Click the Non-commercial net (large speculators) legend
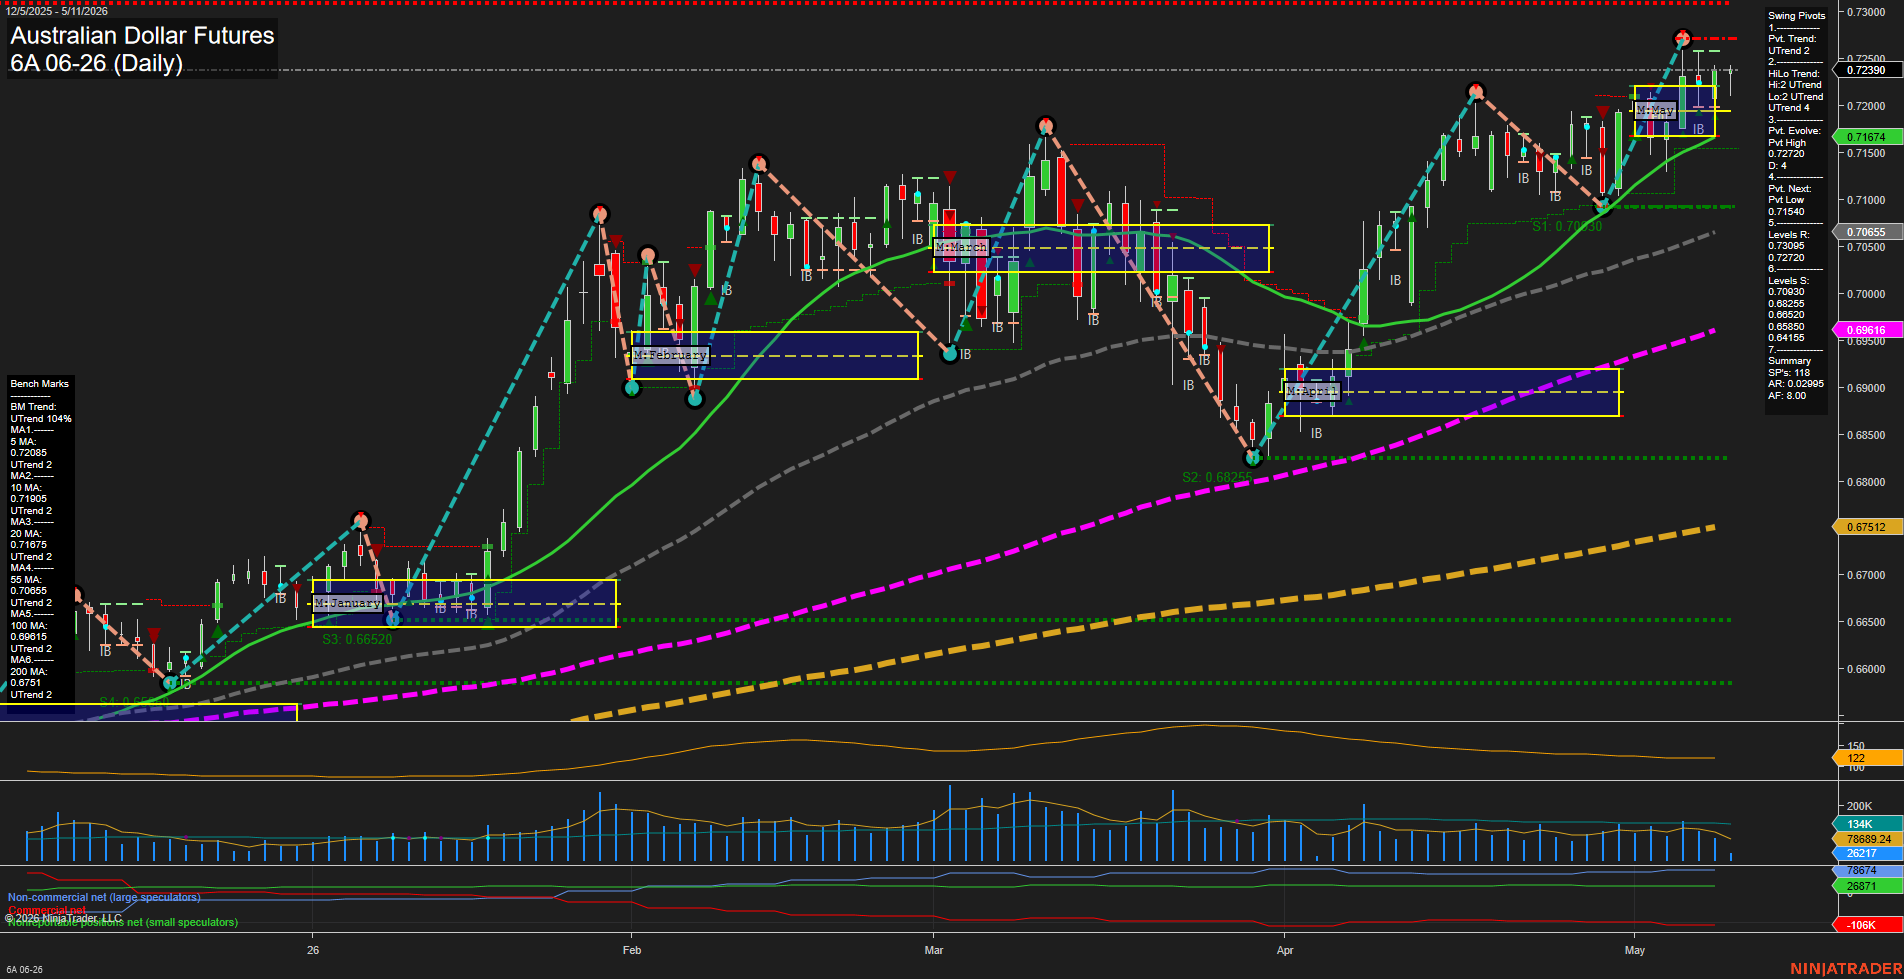This screenshot has width=1904, height=979. [x=104, y=897]
